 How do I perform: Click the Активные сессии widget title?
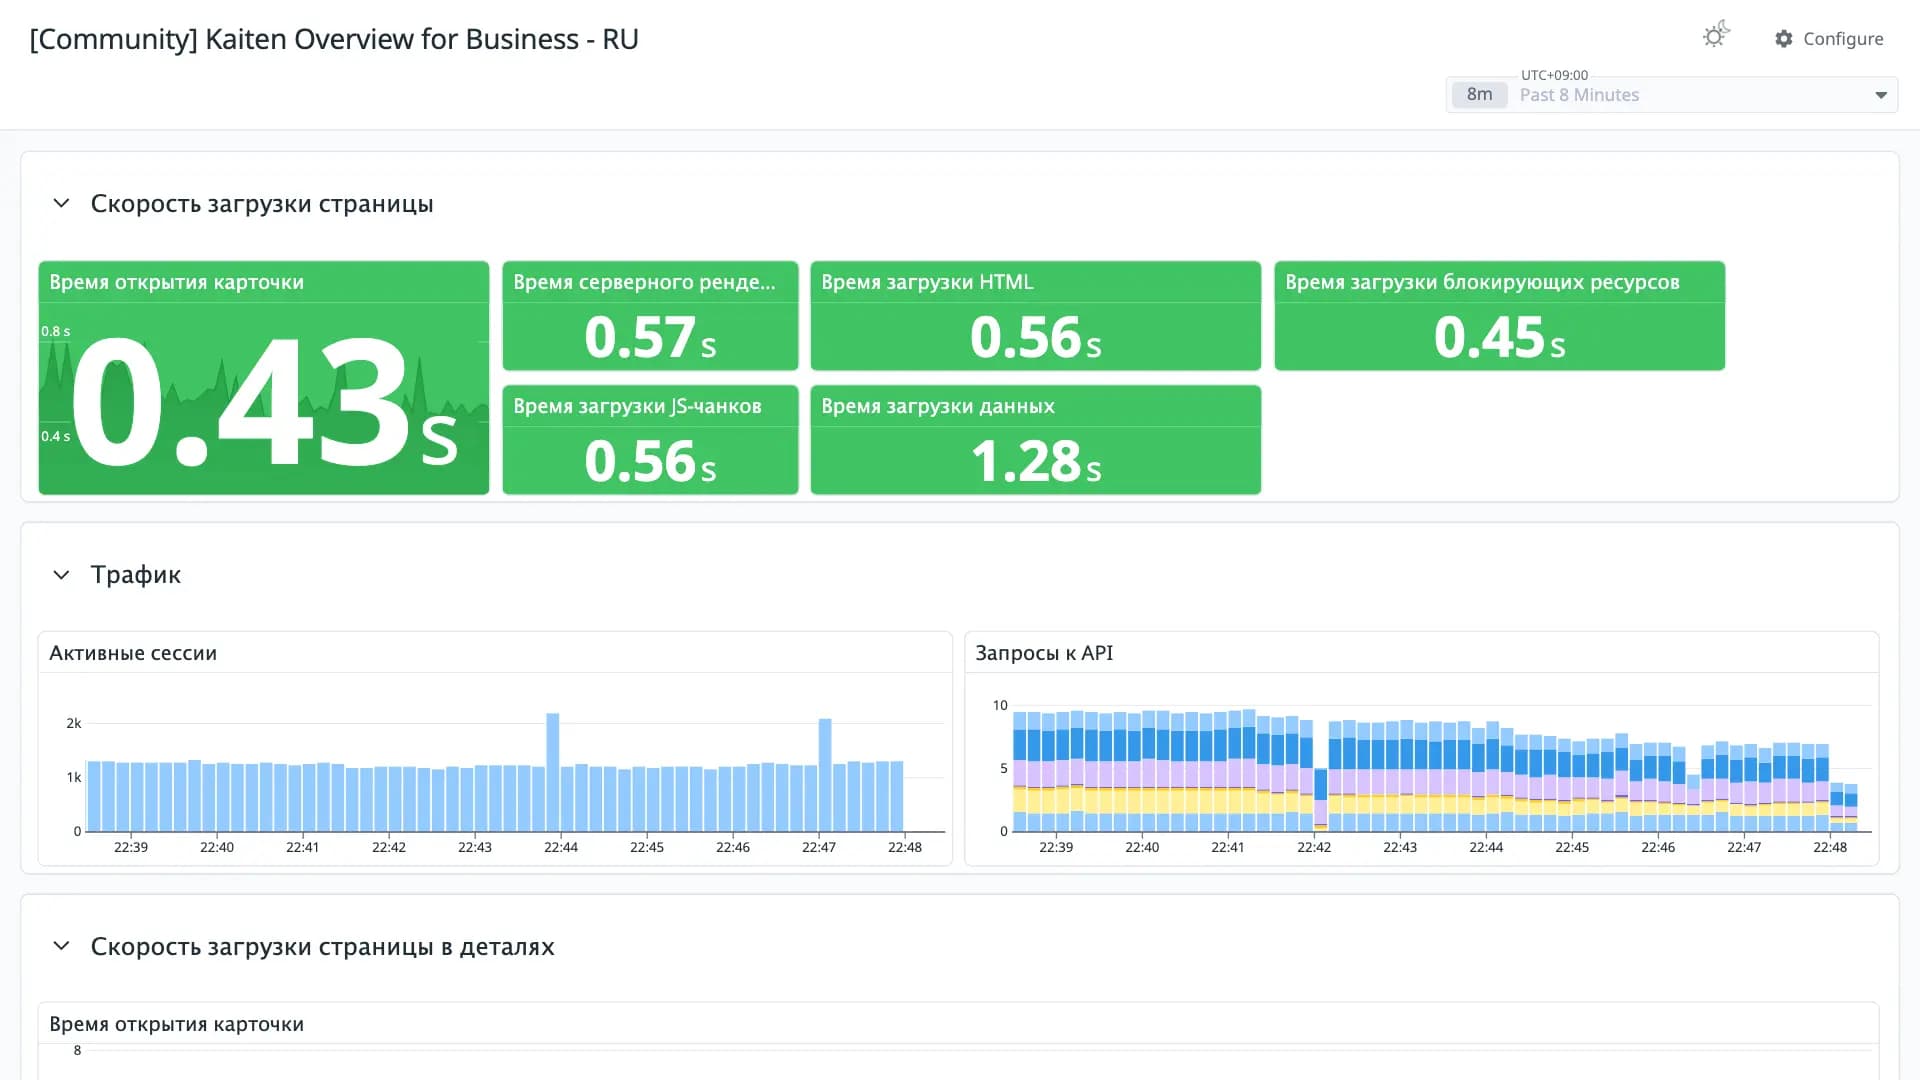[x=133, y=653]
